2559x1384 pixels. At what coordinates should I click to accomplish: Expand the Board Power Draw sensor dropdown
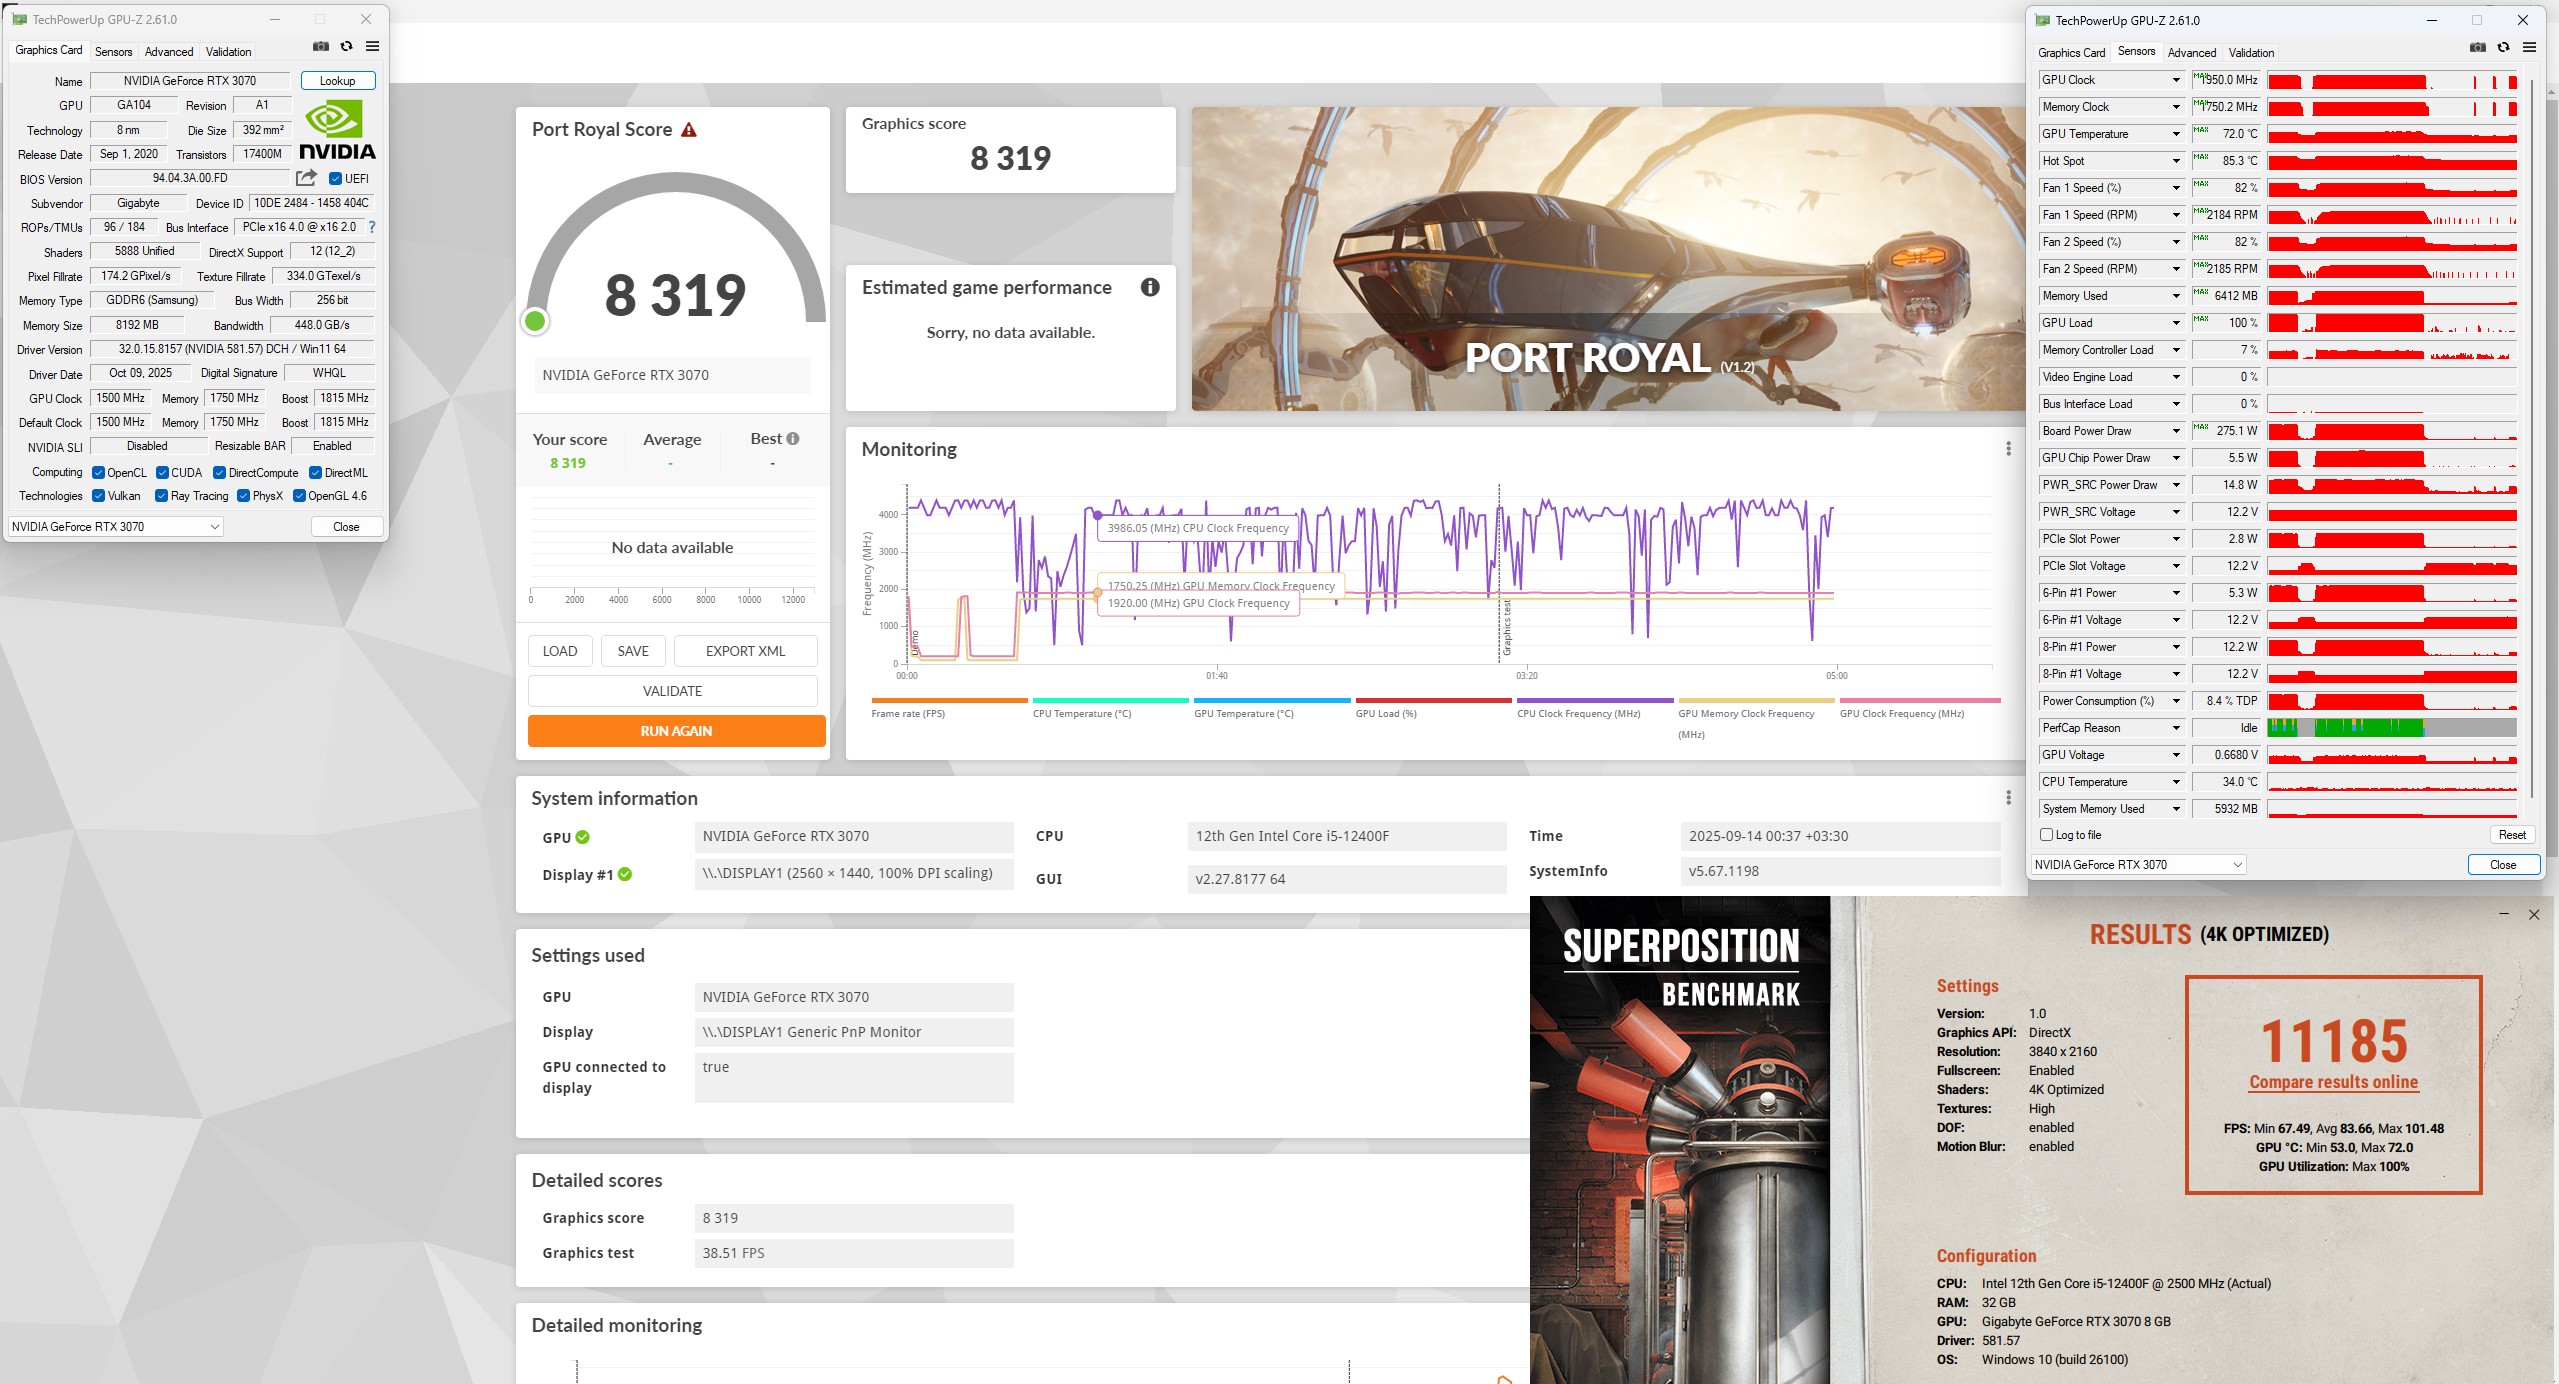coord(2175,431)
